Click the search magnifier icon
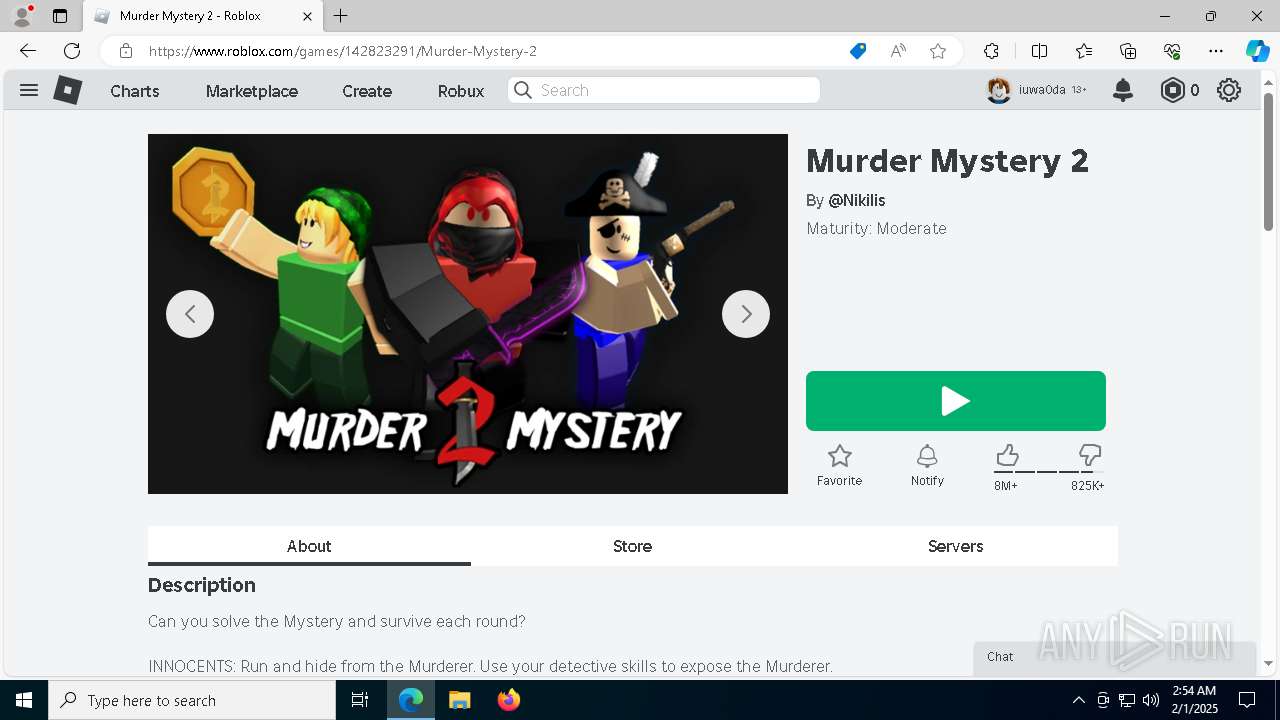This screenshot has height=720, width=1280. [x=523, y=90]
